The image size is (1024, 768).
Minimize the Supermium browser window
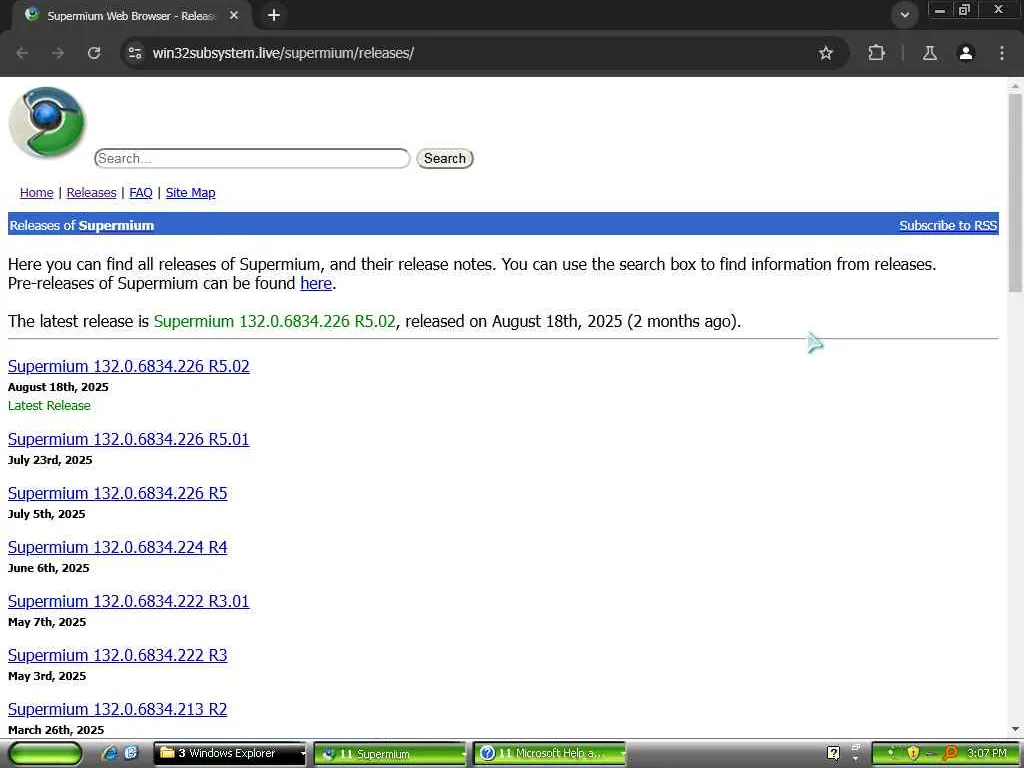pyautogui.click(x=940, y=10)
